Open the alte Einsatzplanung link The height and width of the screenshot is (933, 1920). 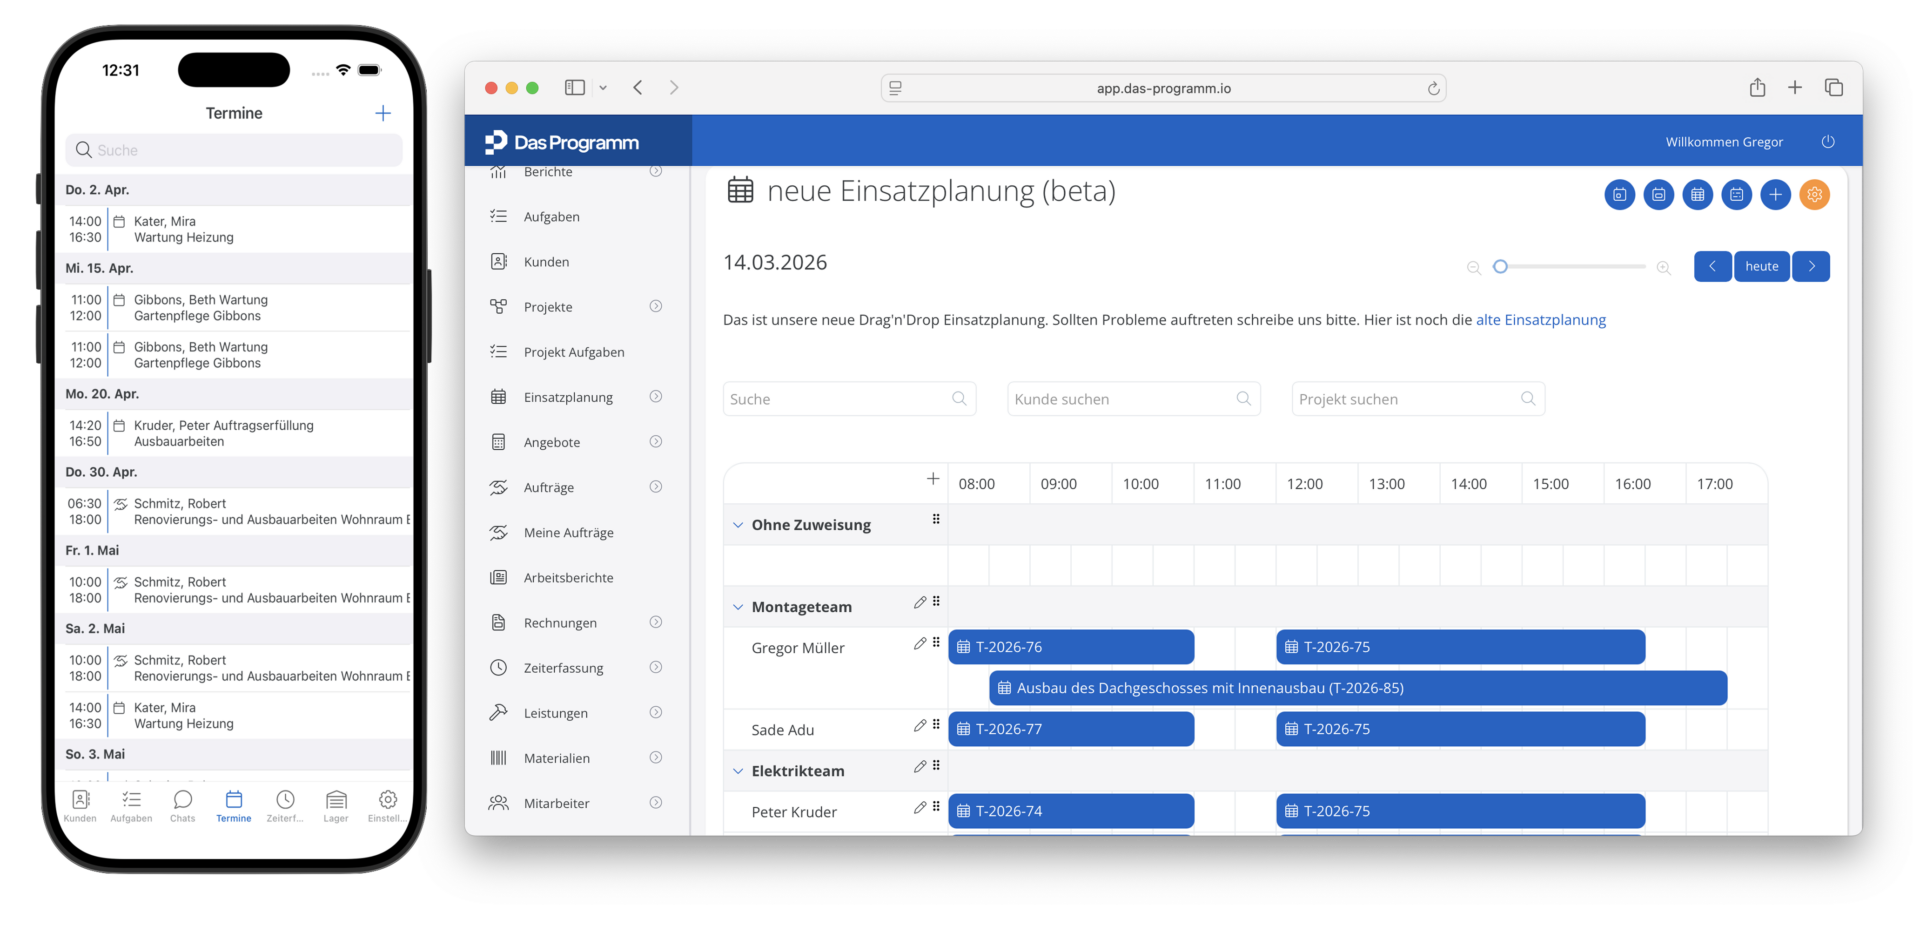(1541, 320)
